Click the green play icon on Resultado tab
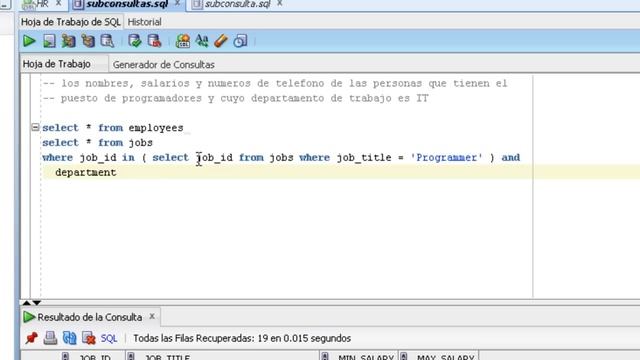The width and height of the screenshot is (640, 360). (29, 317)
